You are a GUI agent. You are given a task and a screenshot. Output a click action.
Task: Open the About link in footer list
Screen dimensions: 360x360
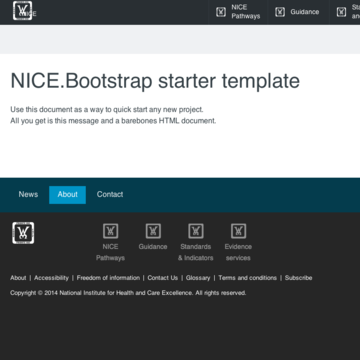[18, 278]
